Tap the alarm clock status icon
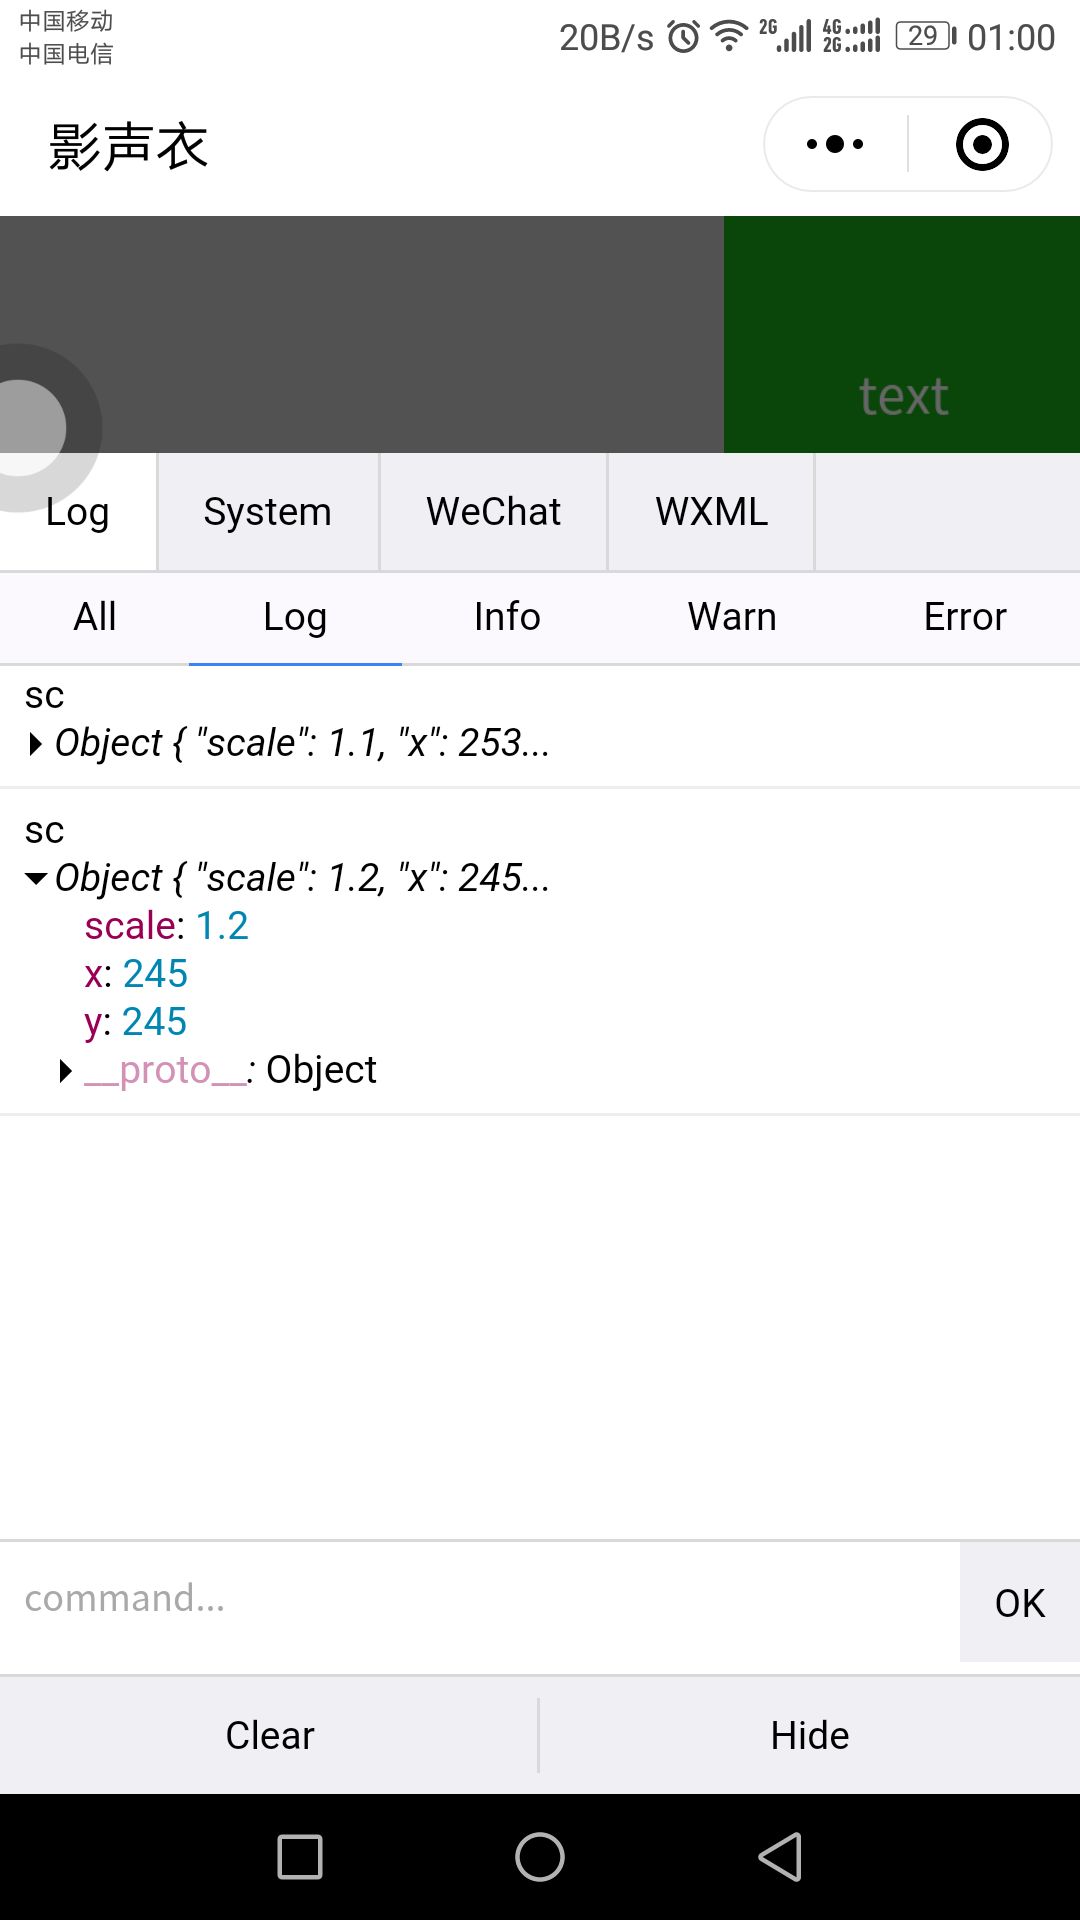This screenshot has width=1080, height=1920. [x=684, y=37]
